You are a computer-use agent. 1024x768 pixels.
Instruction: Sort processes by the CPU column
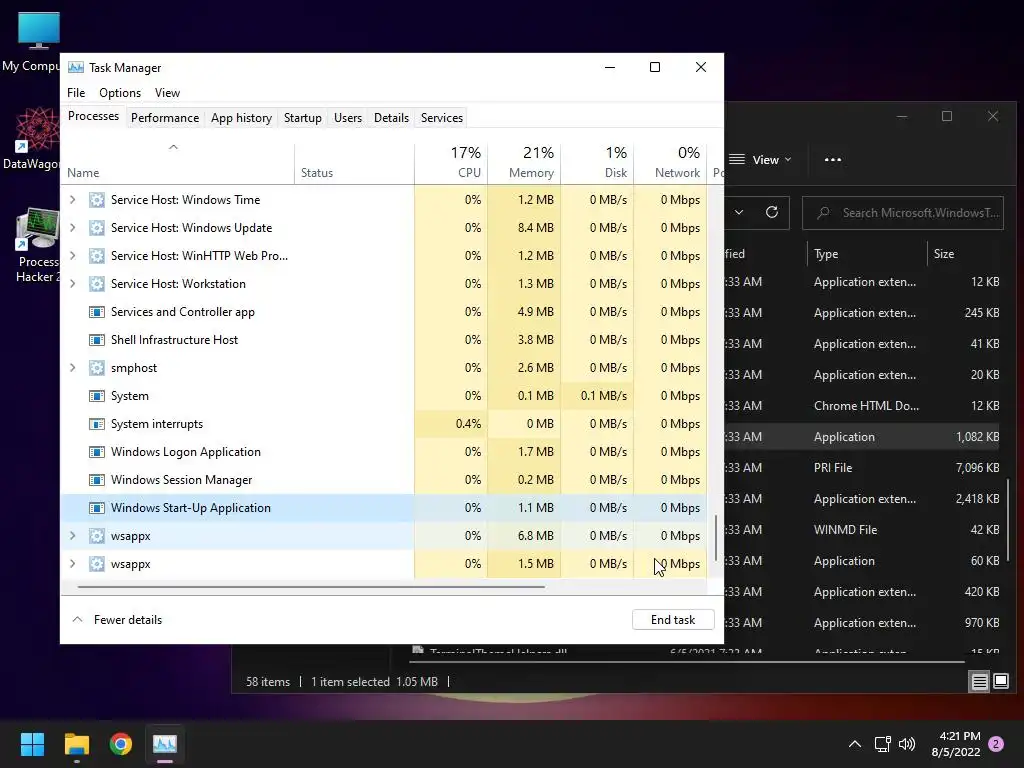point(451,162)
